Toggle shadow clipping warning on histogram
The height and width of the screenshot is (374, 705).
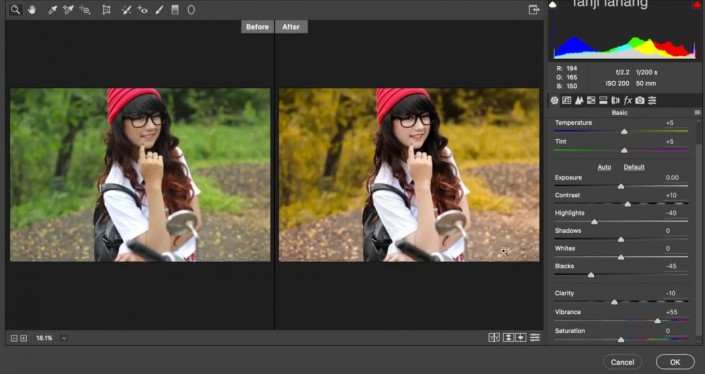coord(553,4)
